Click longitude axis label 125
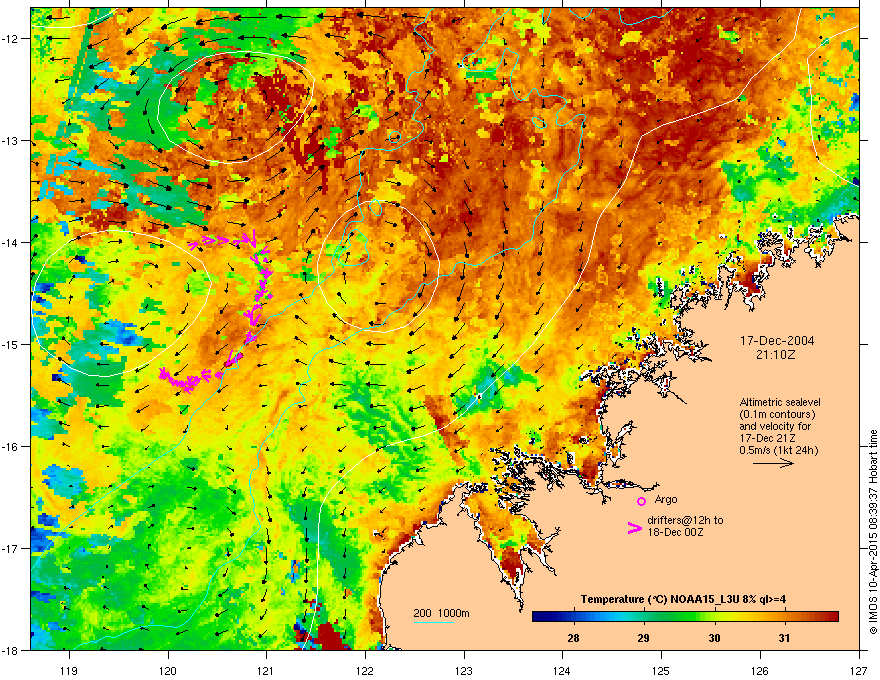The image size is (880, 680). point(661,670)
